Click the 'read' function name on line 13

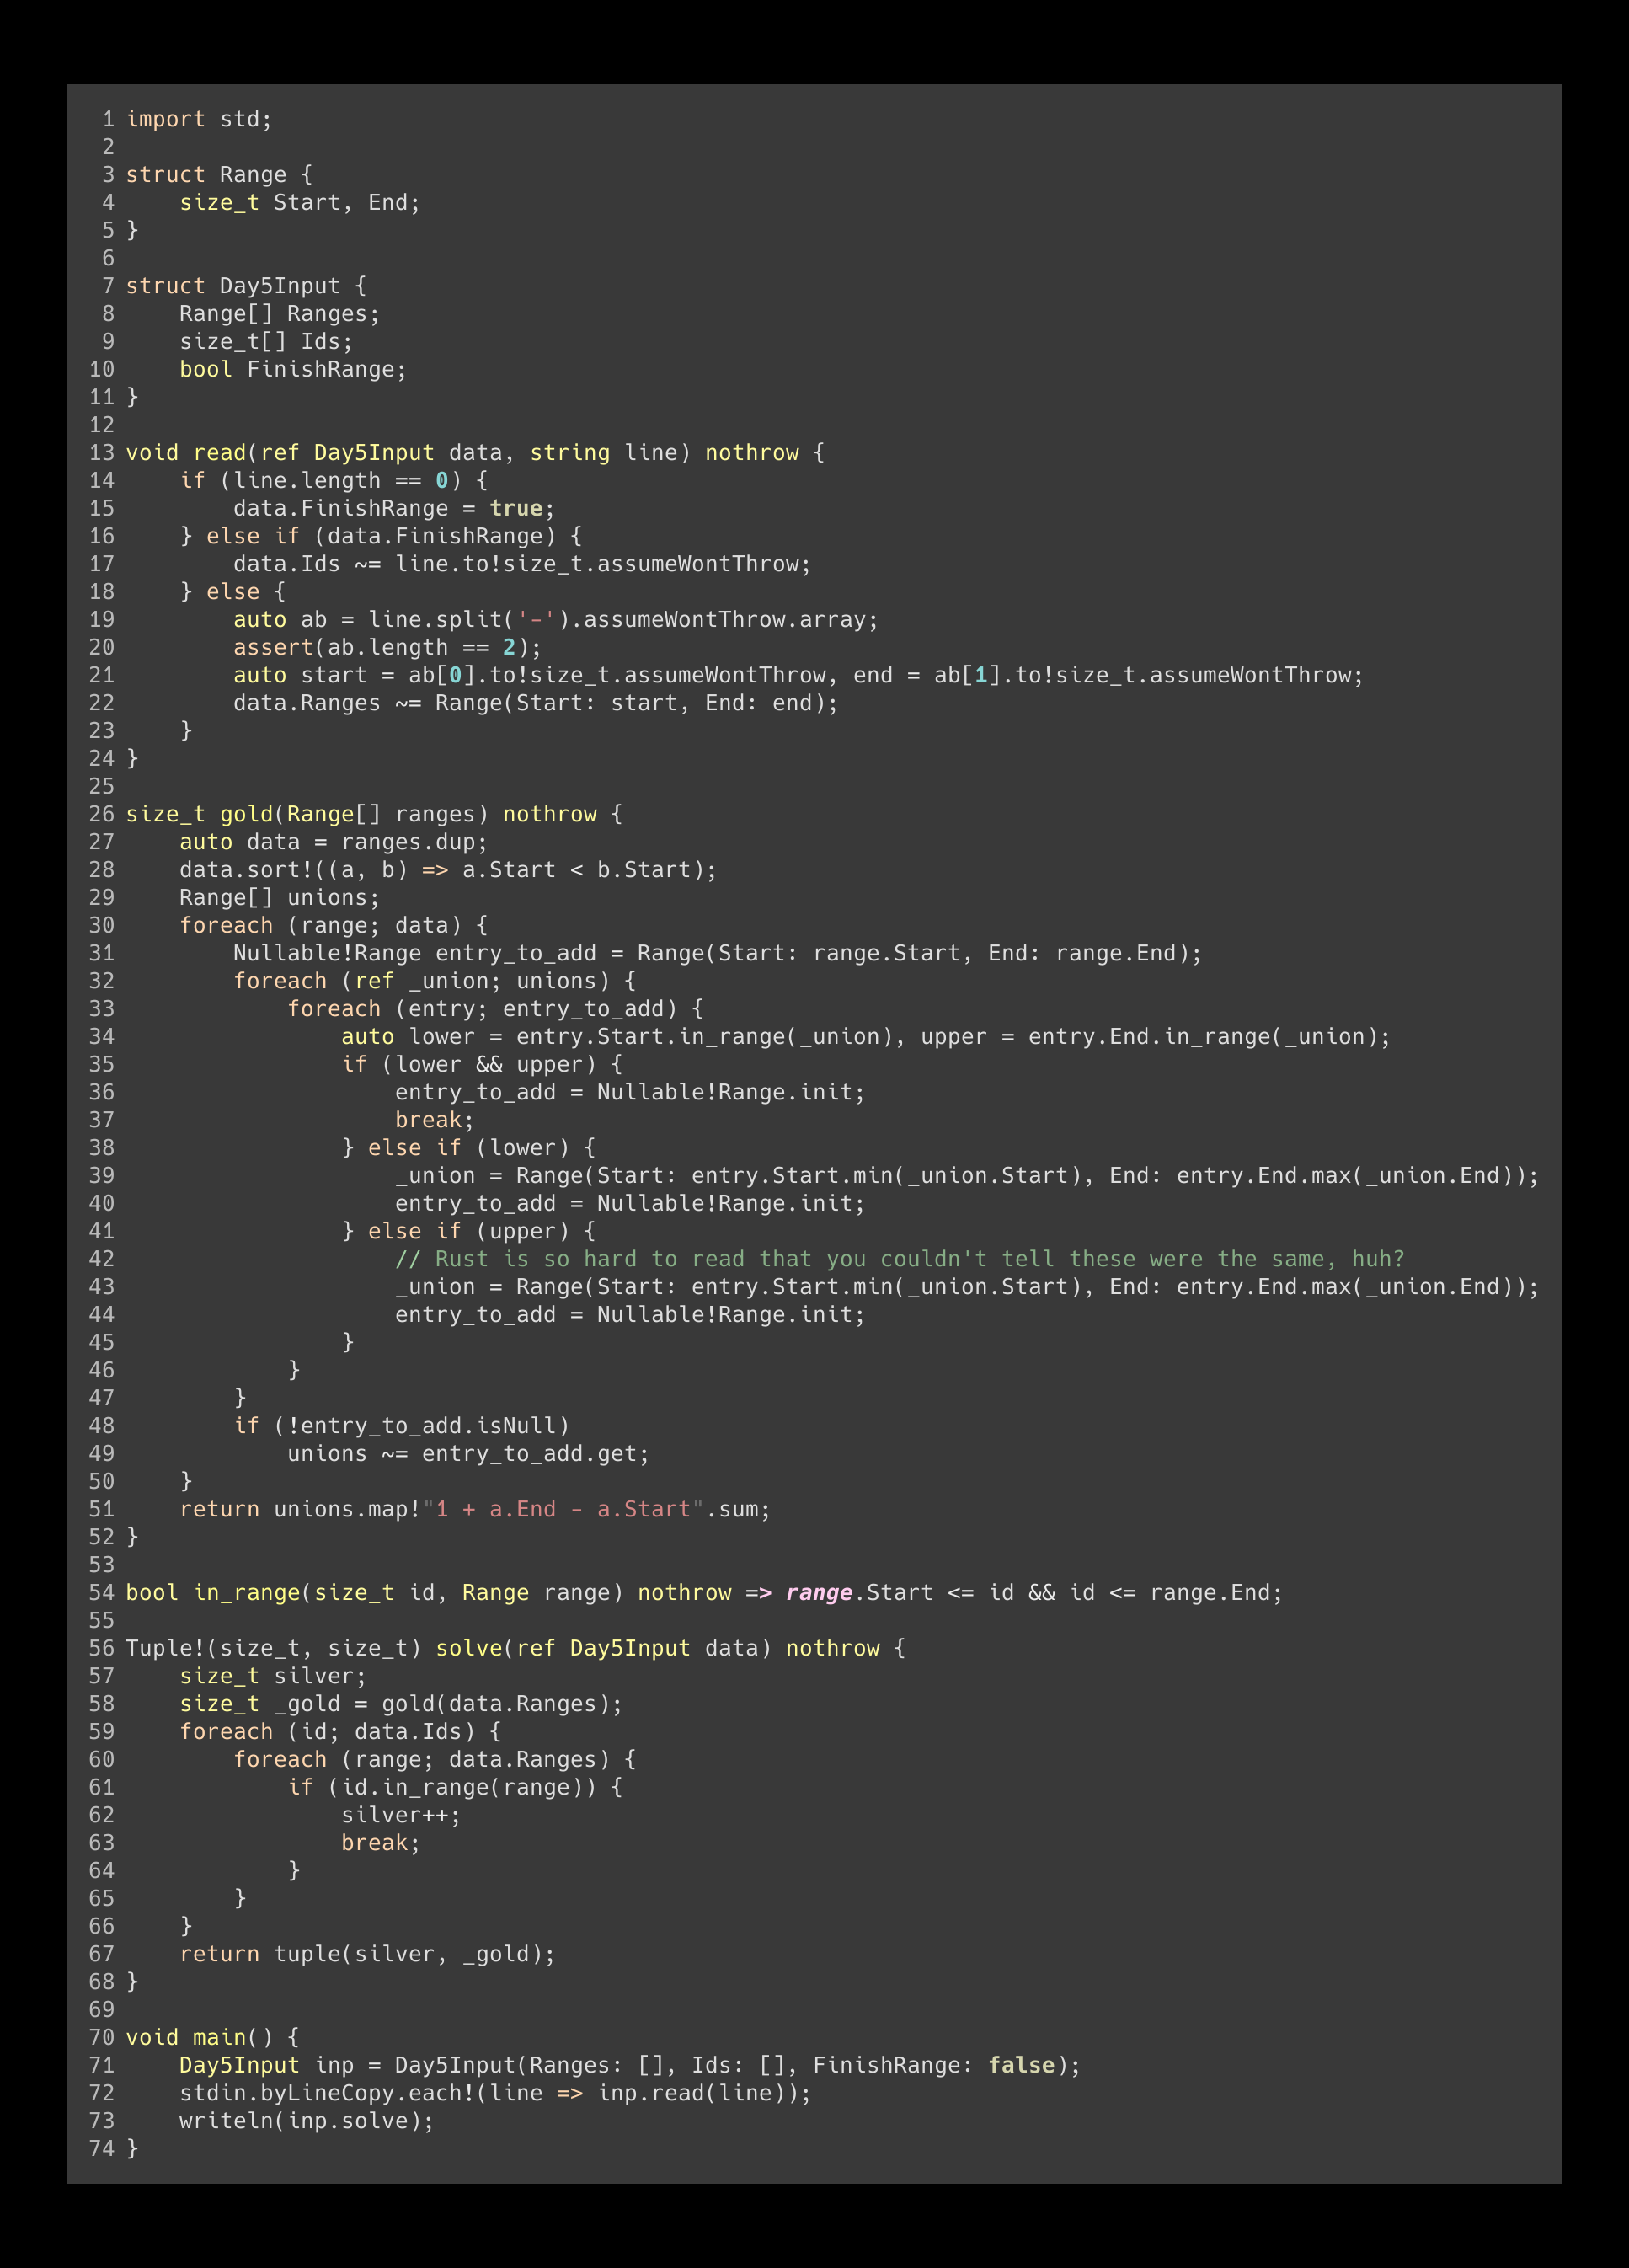[x=219, y=453]
